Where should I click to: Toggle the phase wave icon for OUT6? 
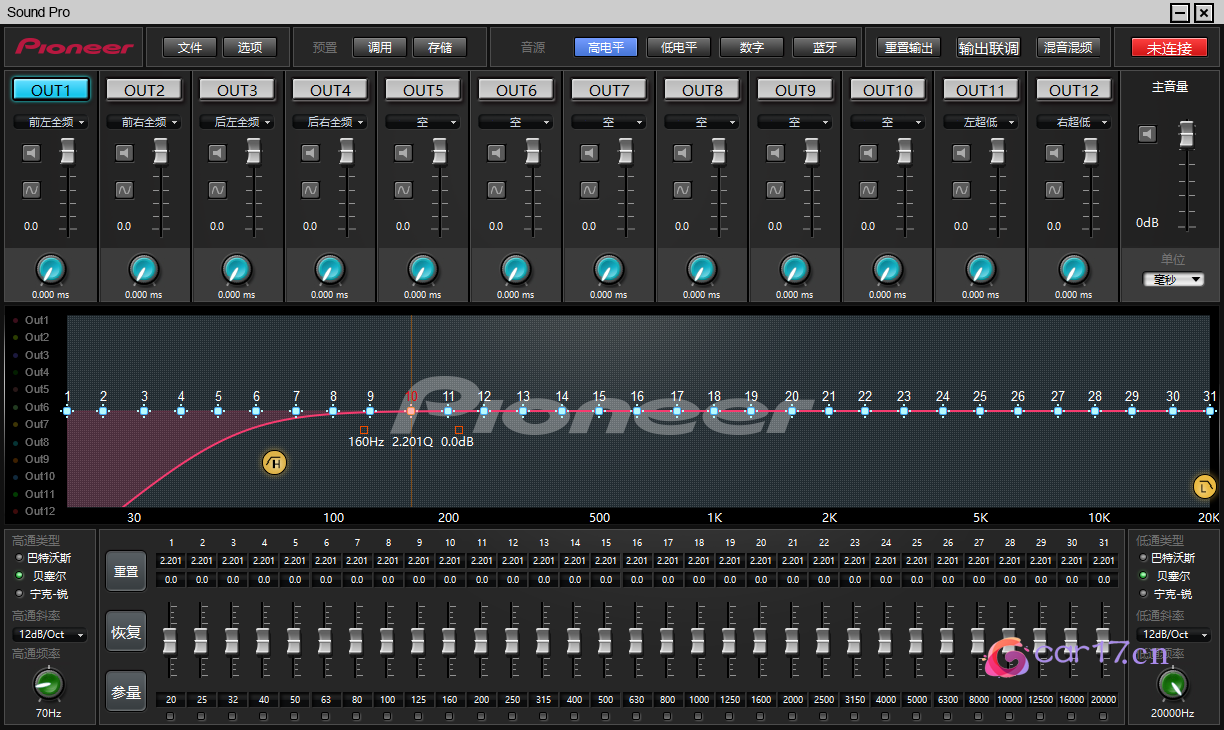click(496, 189)
